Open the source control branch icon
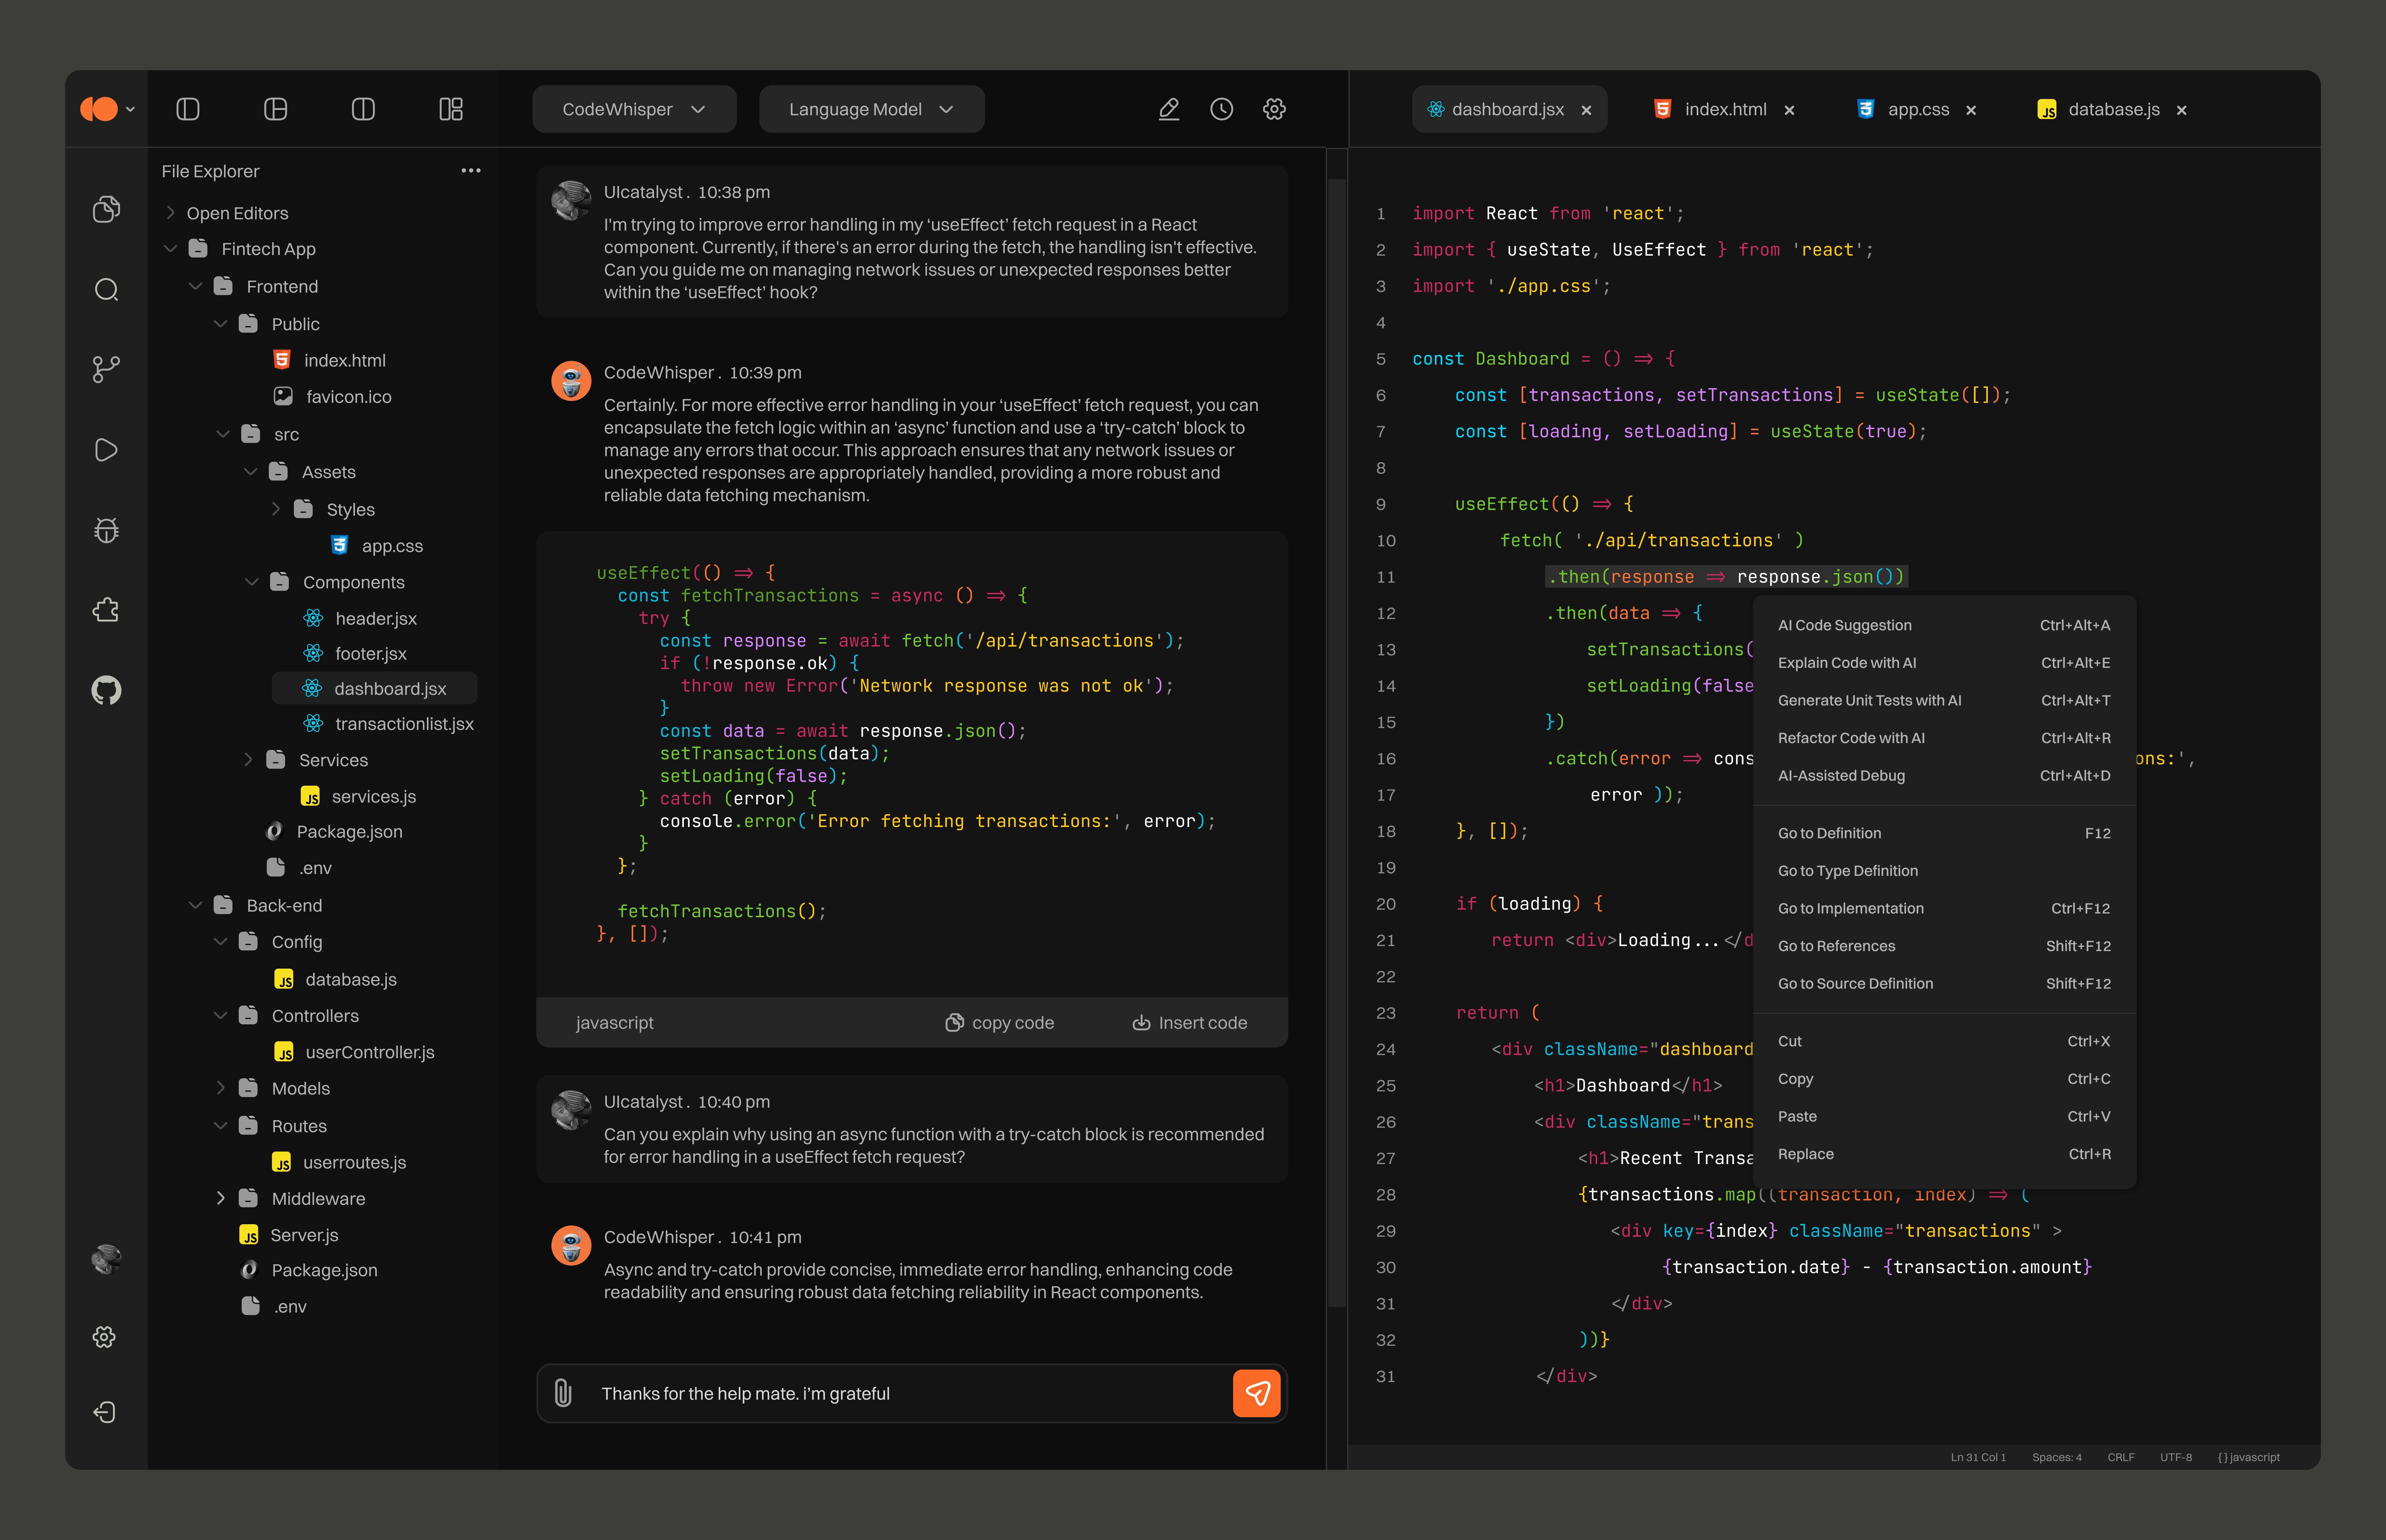The height and width of the screenshot is (1540, 2386). click(106, 369)
